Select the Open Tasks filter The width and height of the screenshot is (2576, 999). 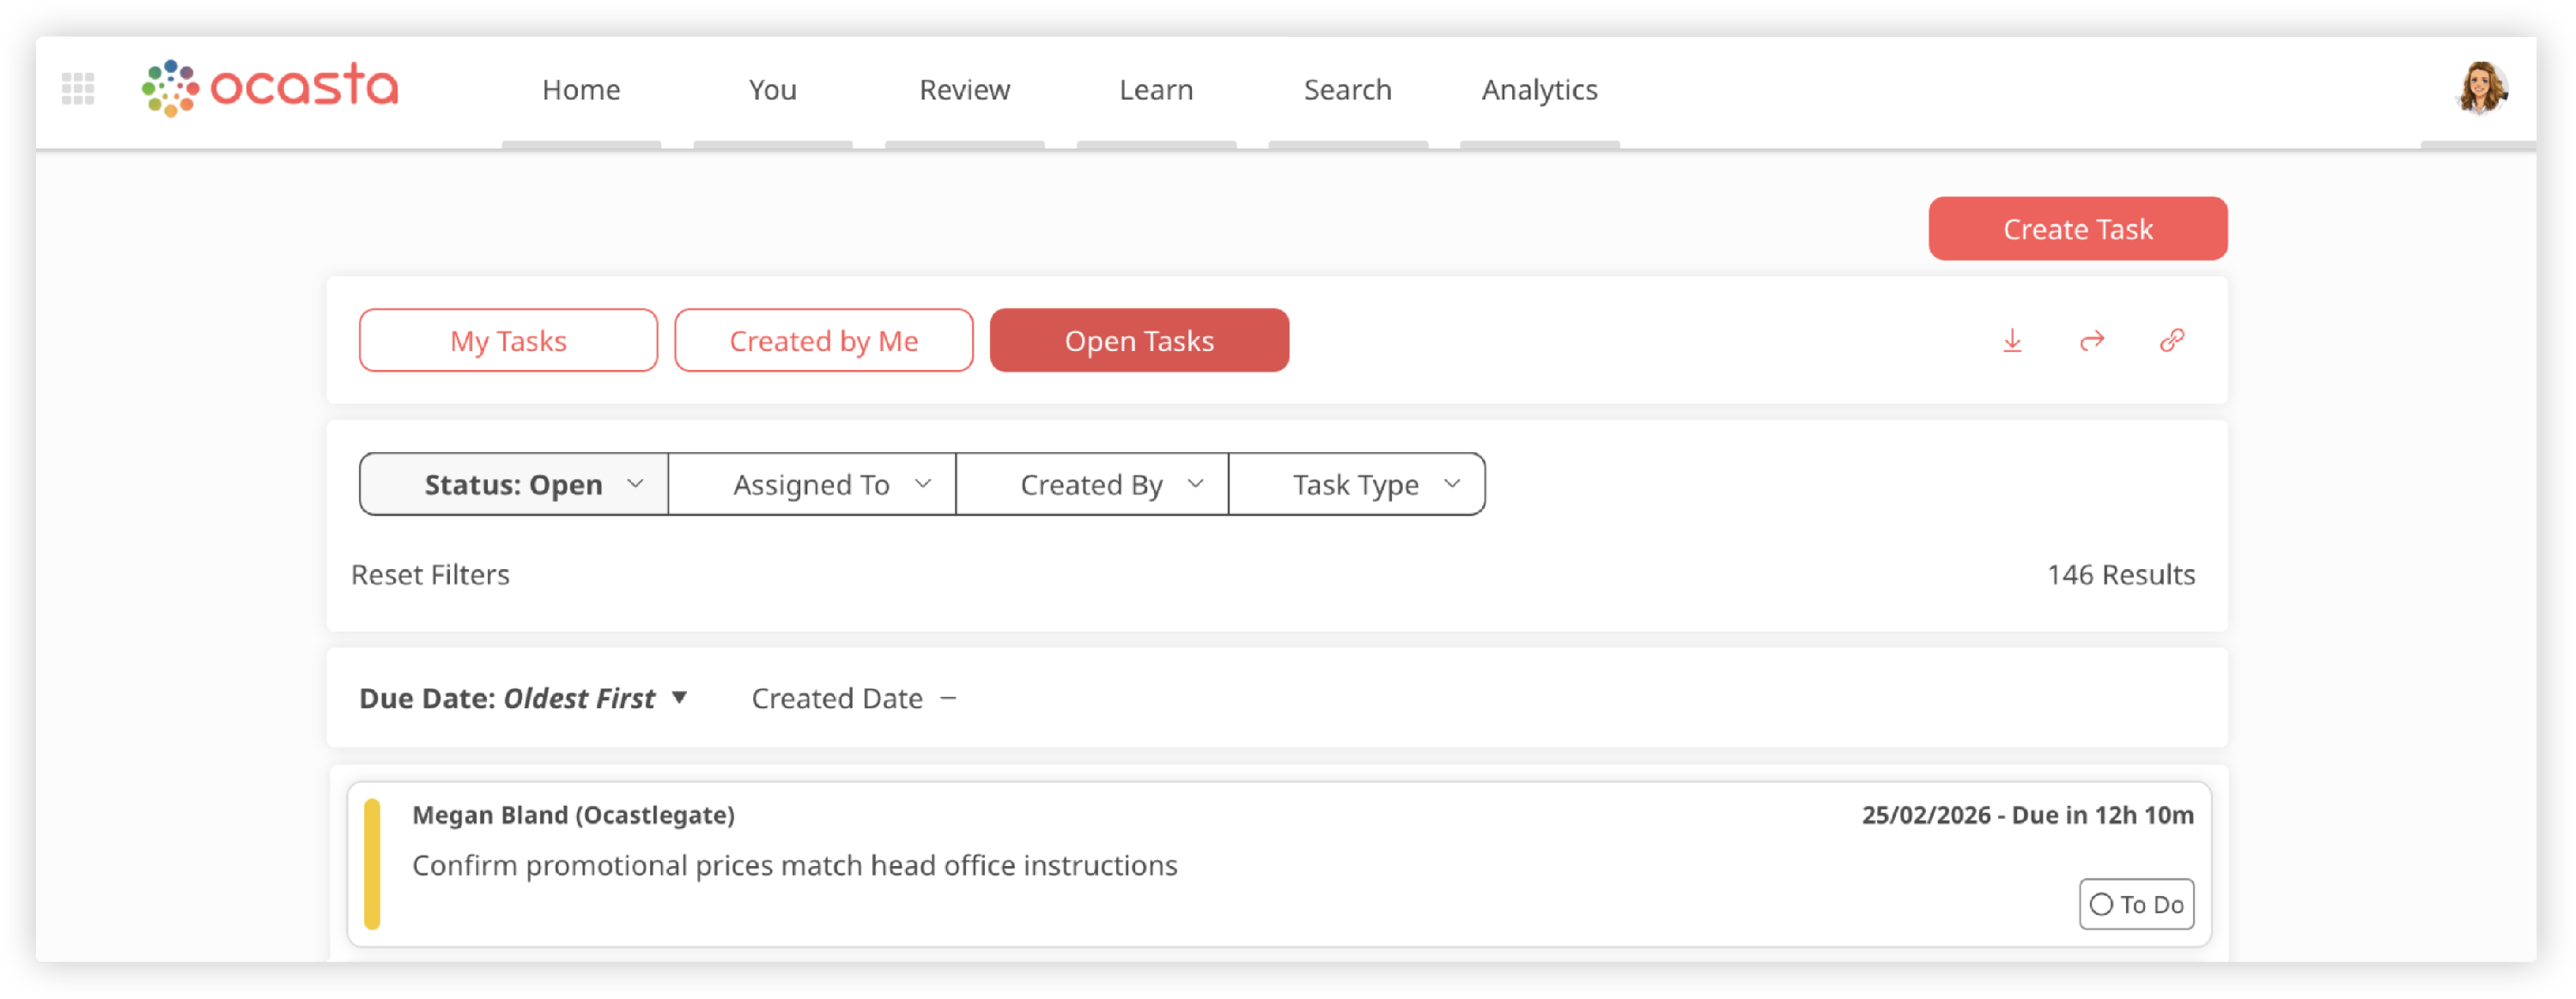pyautogui.click(x=1139, y=341)
